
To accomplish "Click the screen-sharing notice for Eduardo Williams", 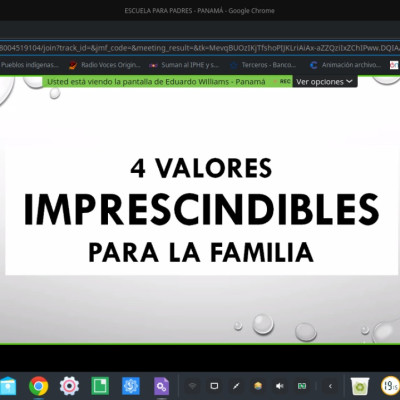I will [x=156, y=82].
